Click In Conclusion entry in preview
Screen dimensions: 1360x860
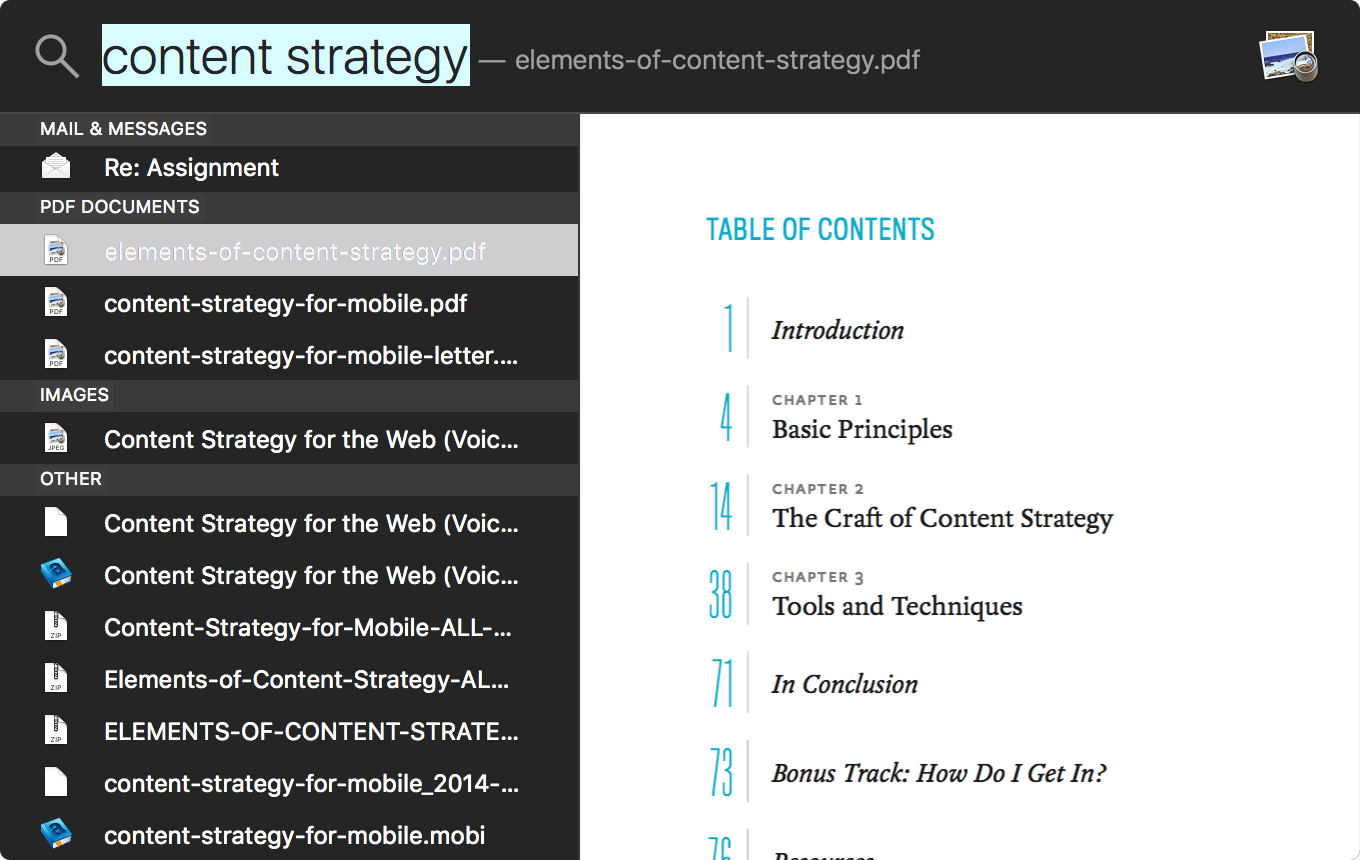845,685
